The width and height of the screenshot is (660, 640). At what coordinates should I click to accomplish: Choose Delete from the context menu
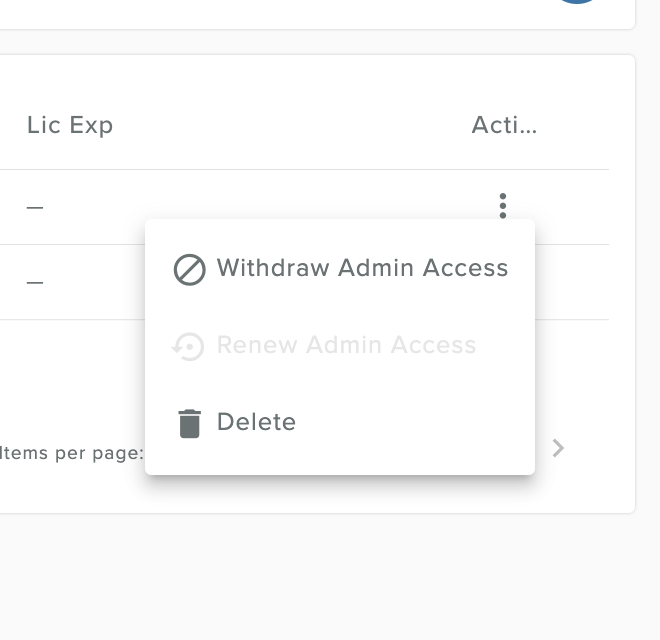[x=340, y=422]
